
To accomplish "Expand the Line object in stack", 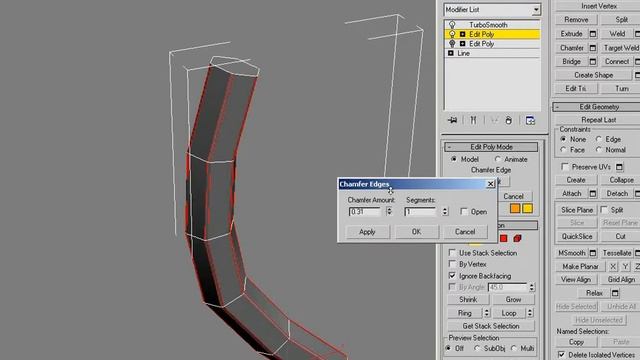I will tap(451, 53).
